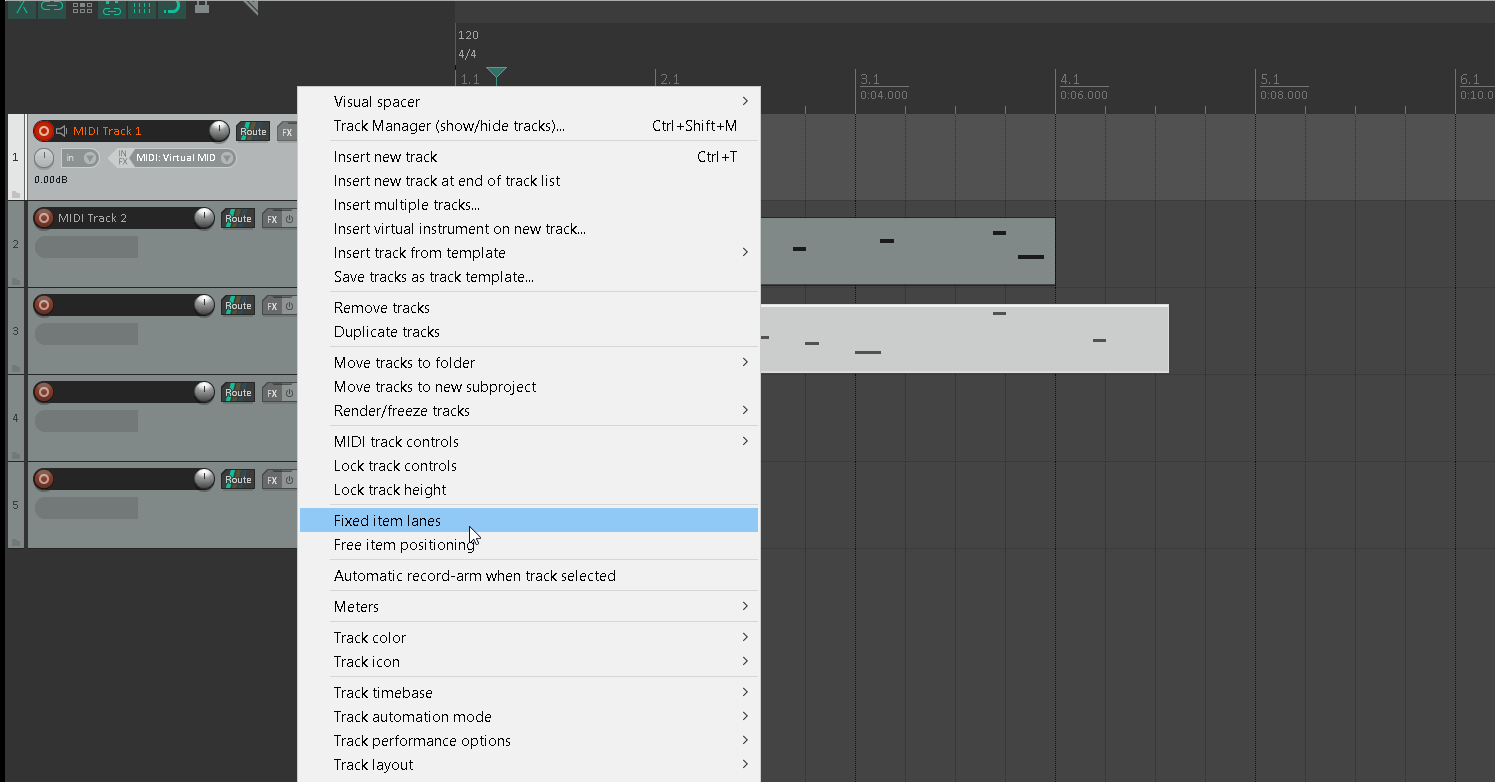Open the Route button on MIDI Track 1
1495x782 pixels.
(x=253, y=131)
